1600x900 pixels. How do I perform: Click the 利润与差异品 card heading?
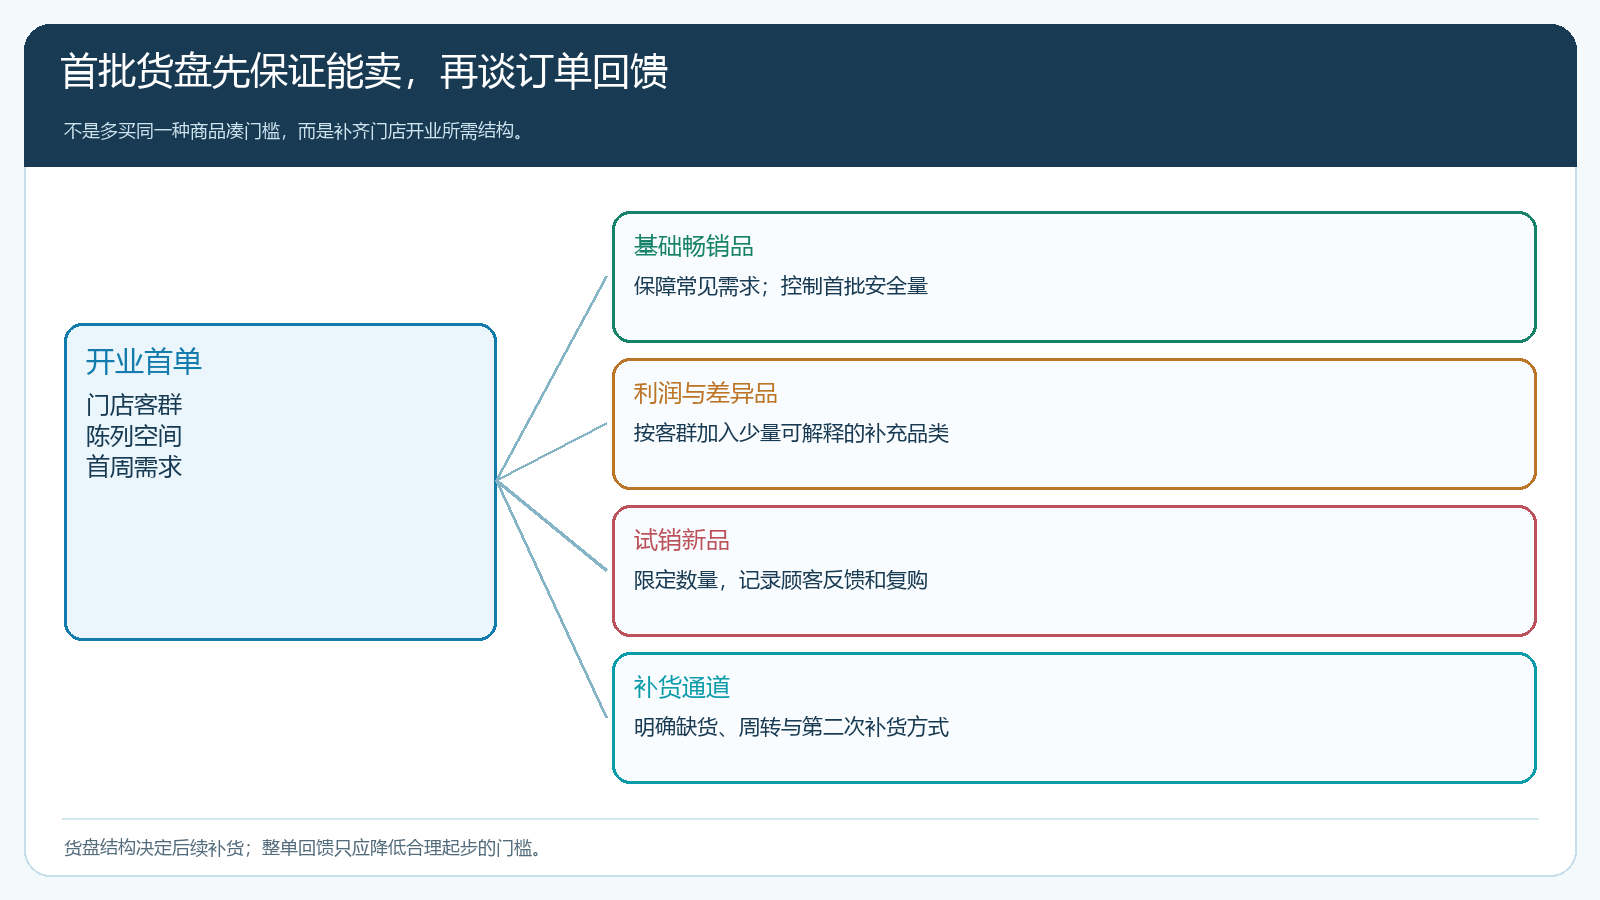coord(706,393)
